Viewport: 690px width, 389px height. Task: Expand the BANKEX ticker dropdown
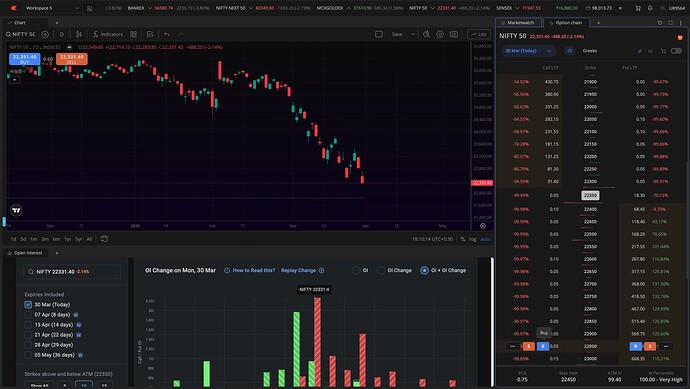[150, 8]
